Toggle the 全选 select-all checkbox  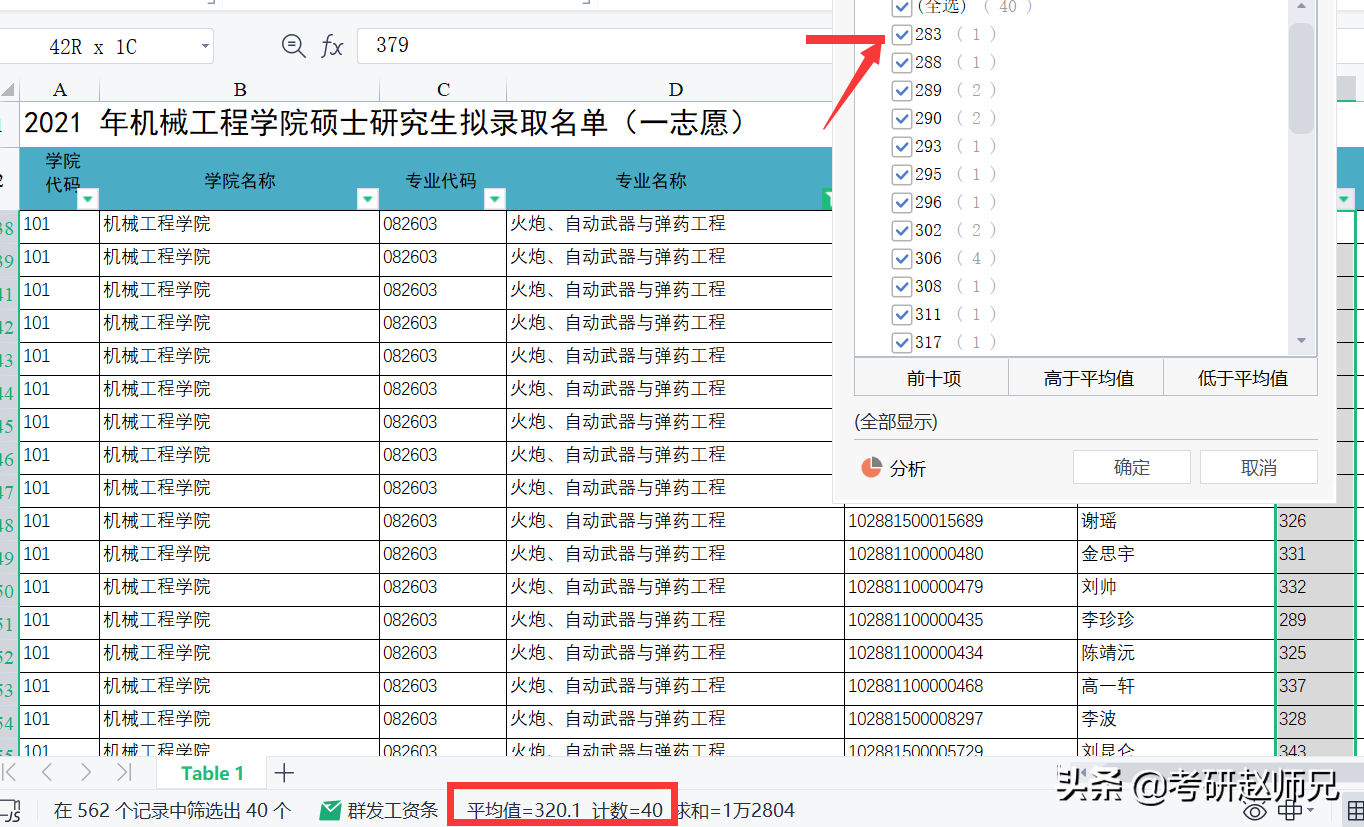pos(902,8)
